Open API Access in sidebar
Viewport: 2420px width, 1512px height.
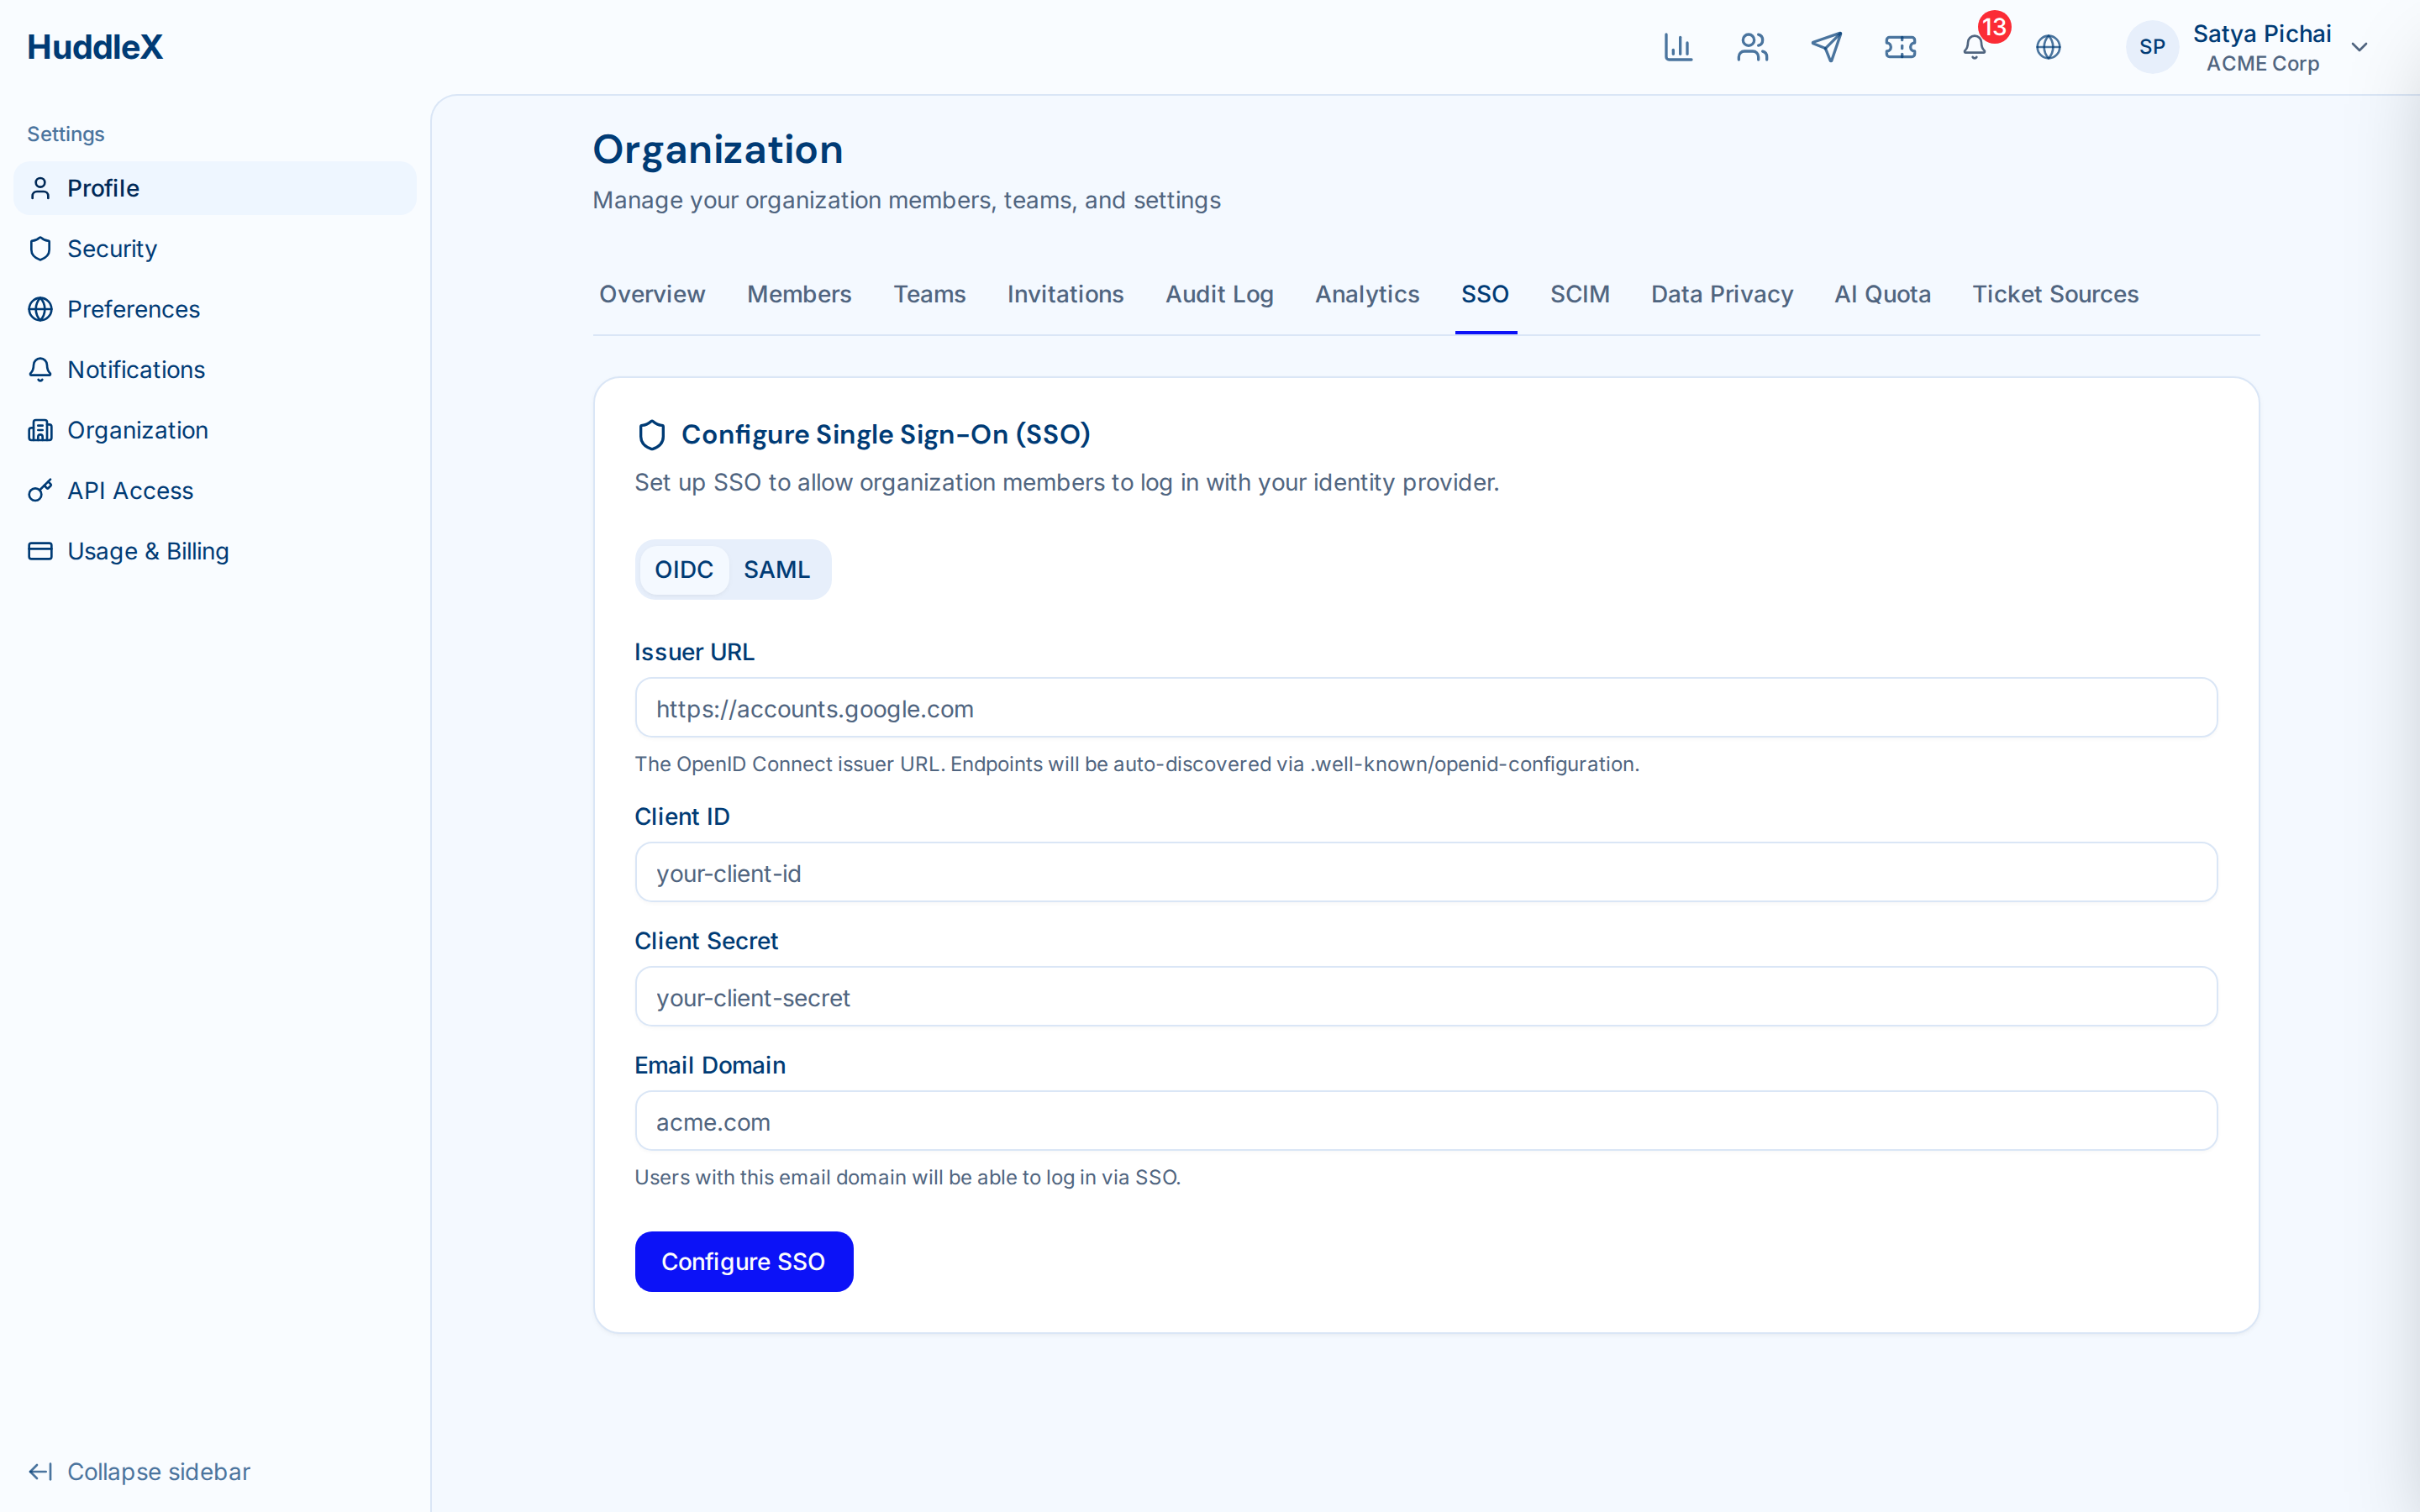[x=215, y=491]
